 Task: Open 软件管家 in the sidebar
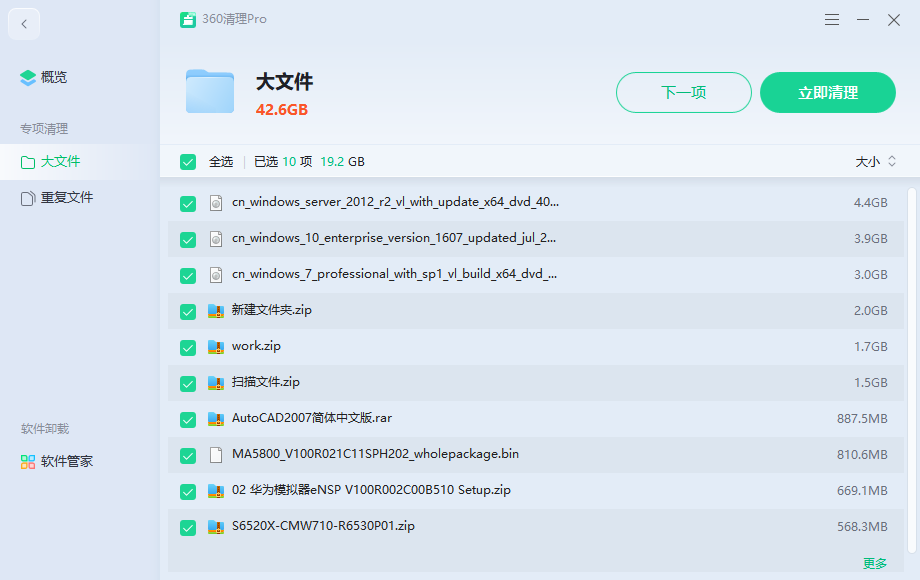[66, 462]
